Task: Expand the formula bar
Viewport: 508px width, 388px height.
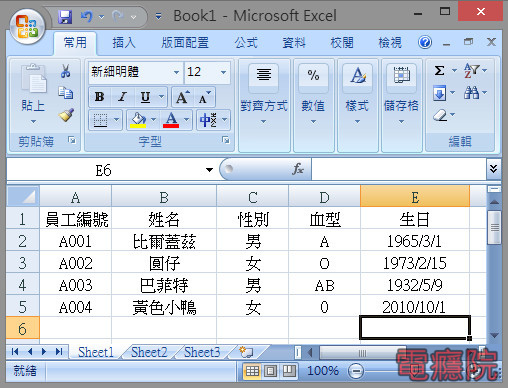Action: [493, 169]
